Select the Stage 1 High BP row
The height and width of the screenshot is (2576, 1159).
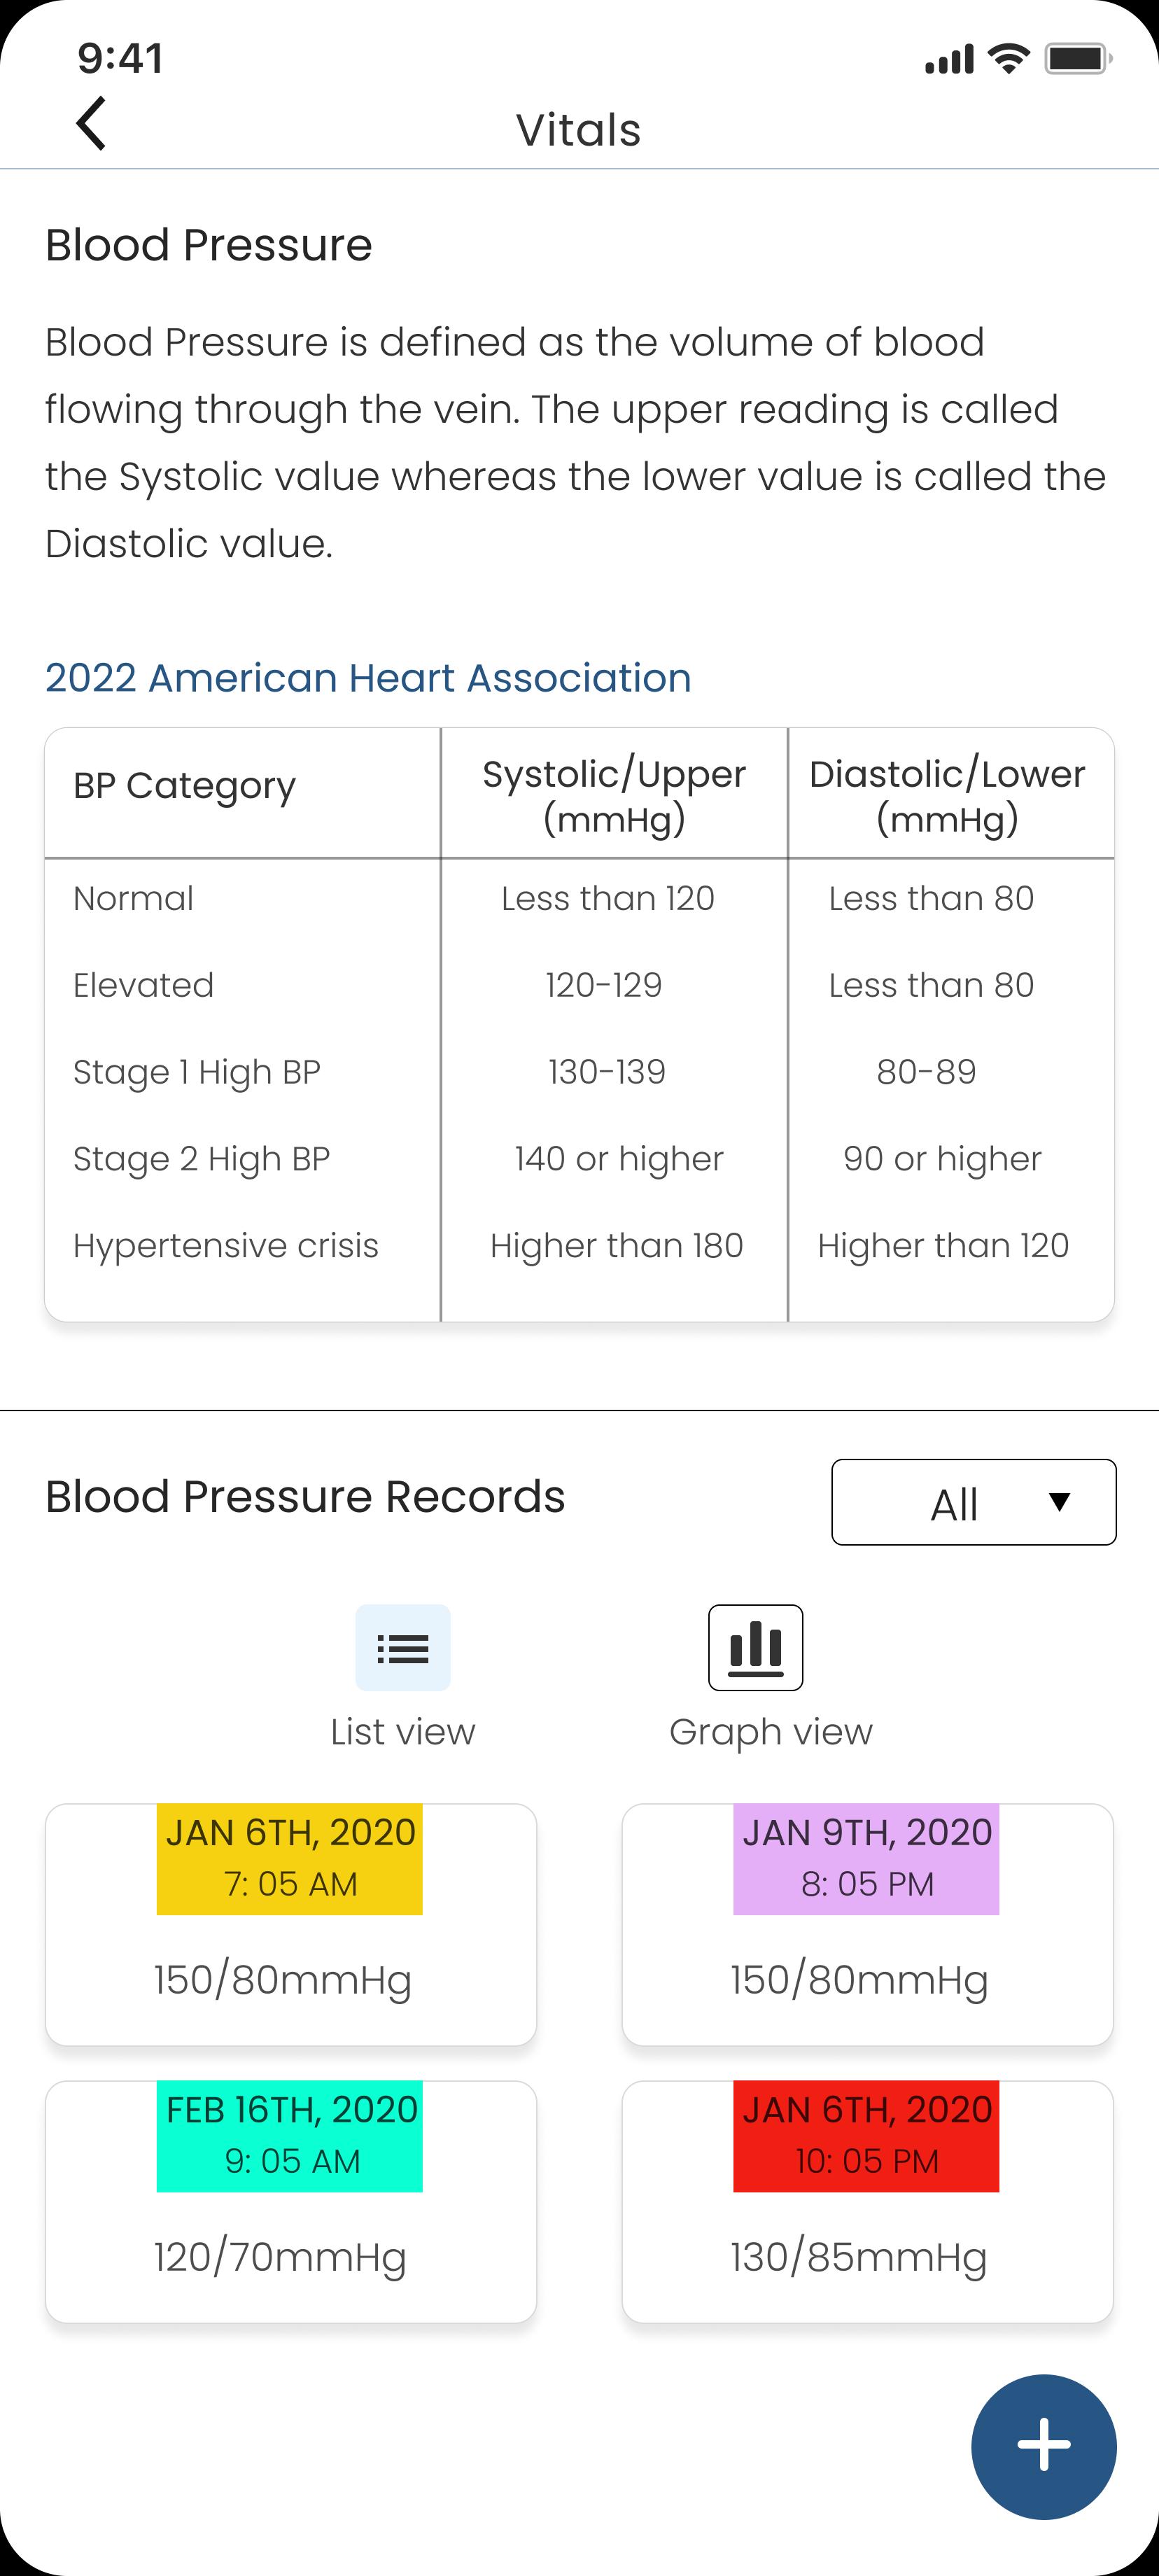point(579,1072)
